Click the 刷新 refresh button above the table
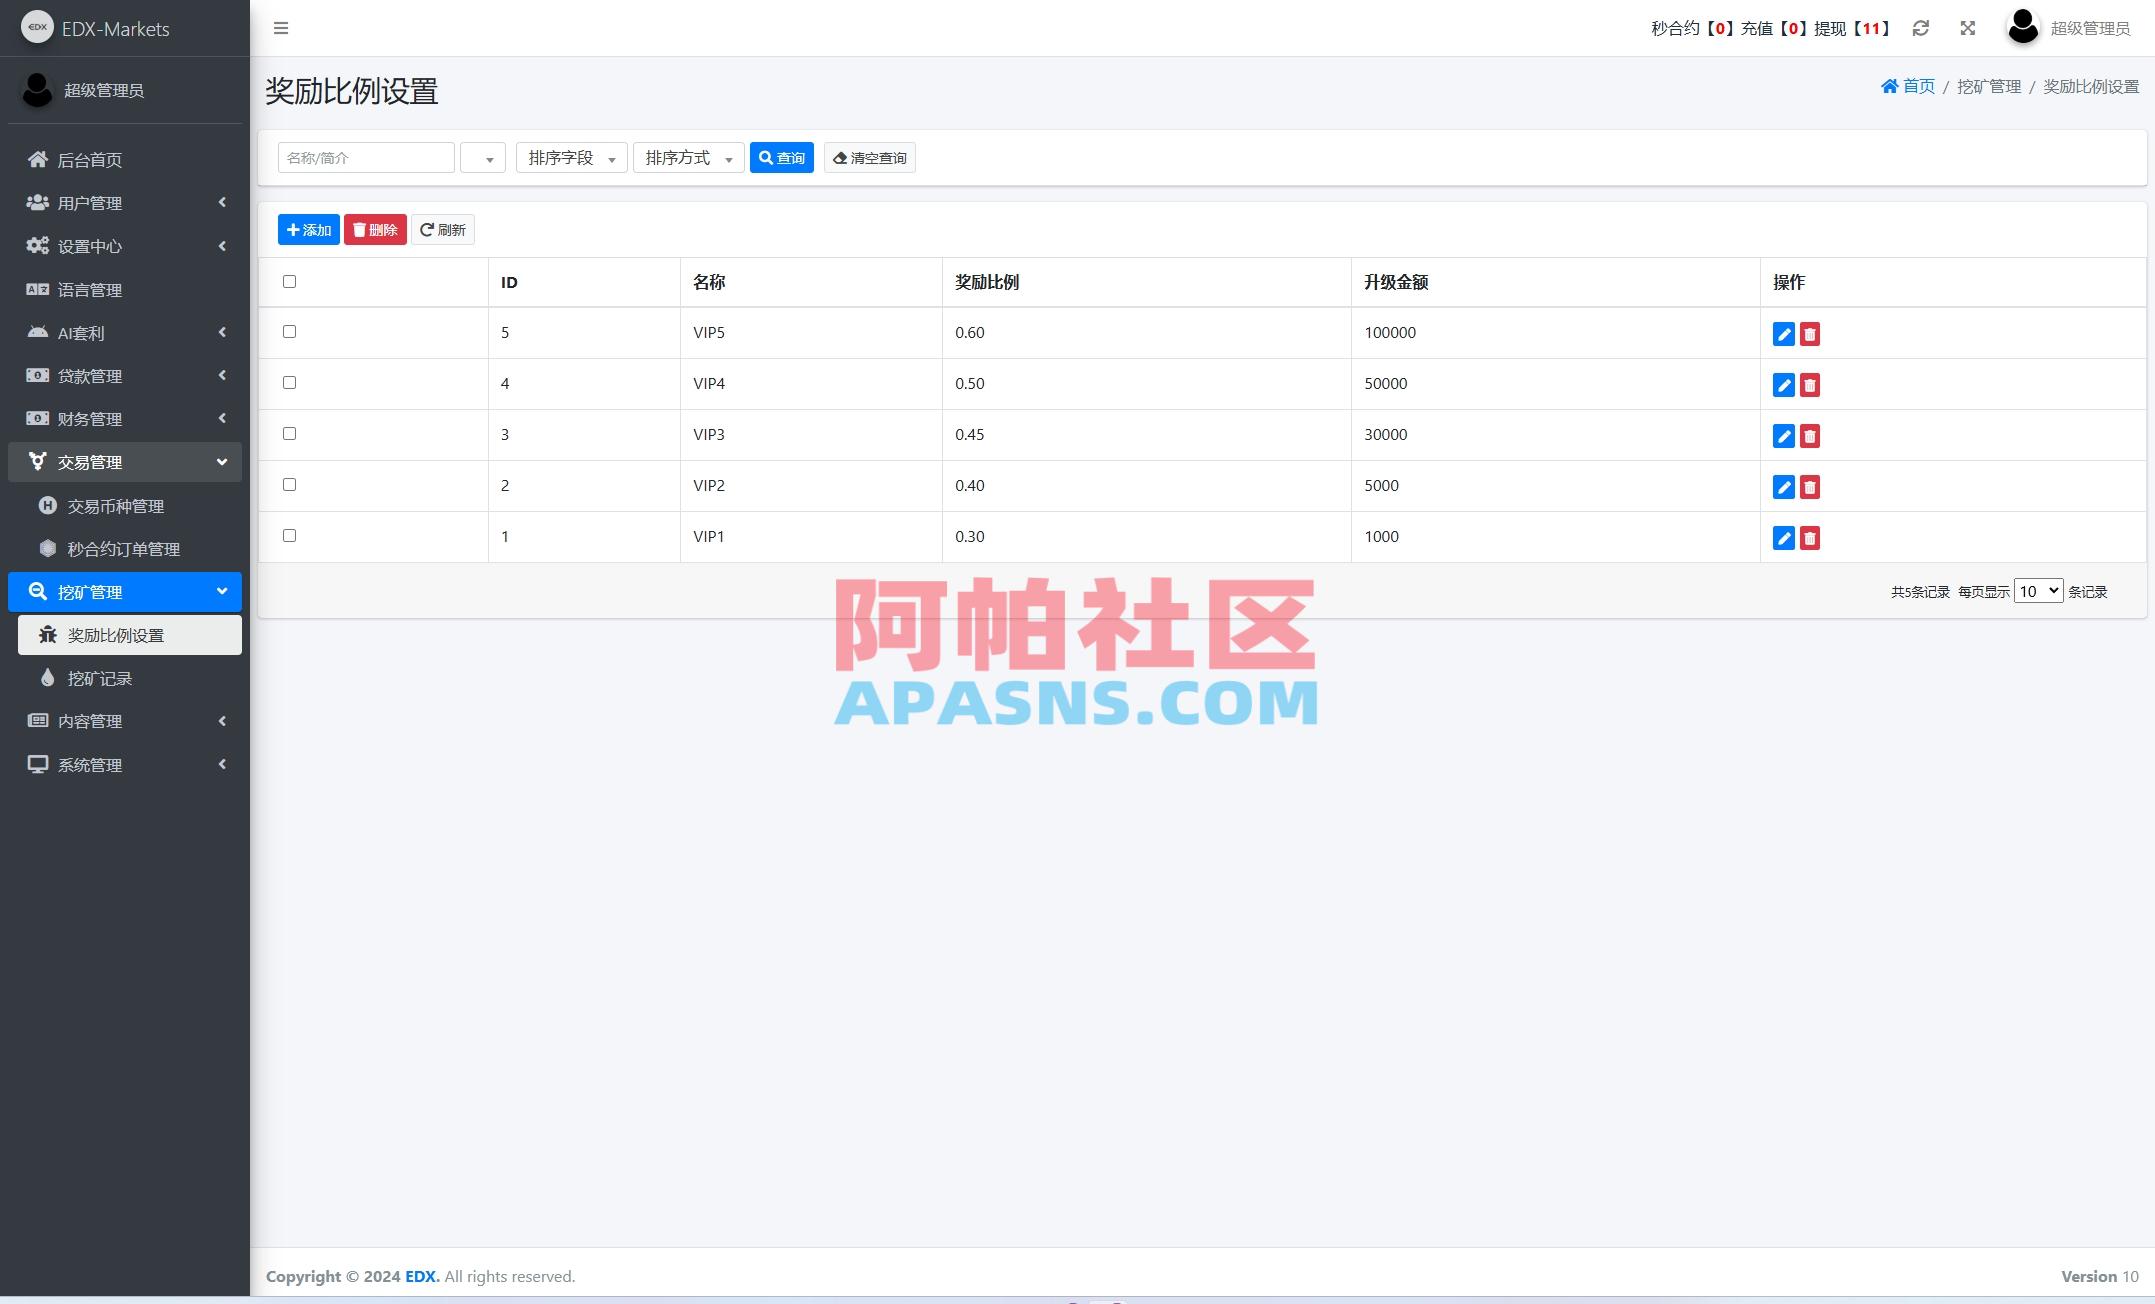Image resolution: width=2155 pixels, height=1304 pixels. [x=443, y=229]
